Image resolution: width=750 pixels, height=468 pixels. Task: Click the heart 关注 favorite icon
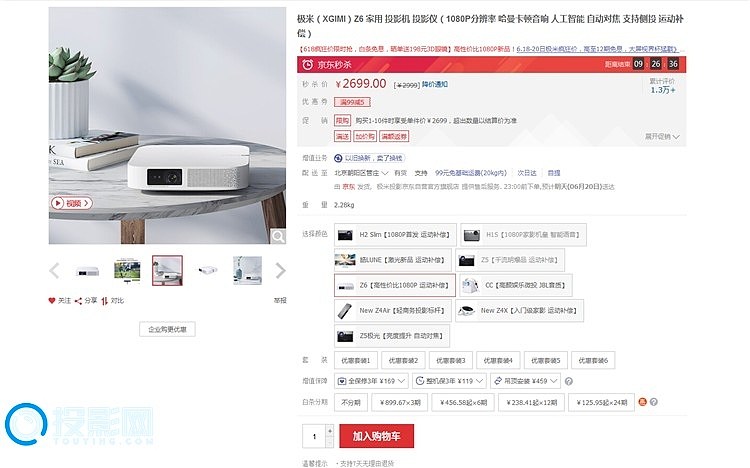click(52, 301)
